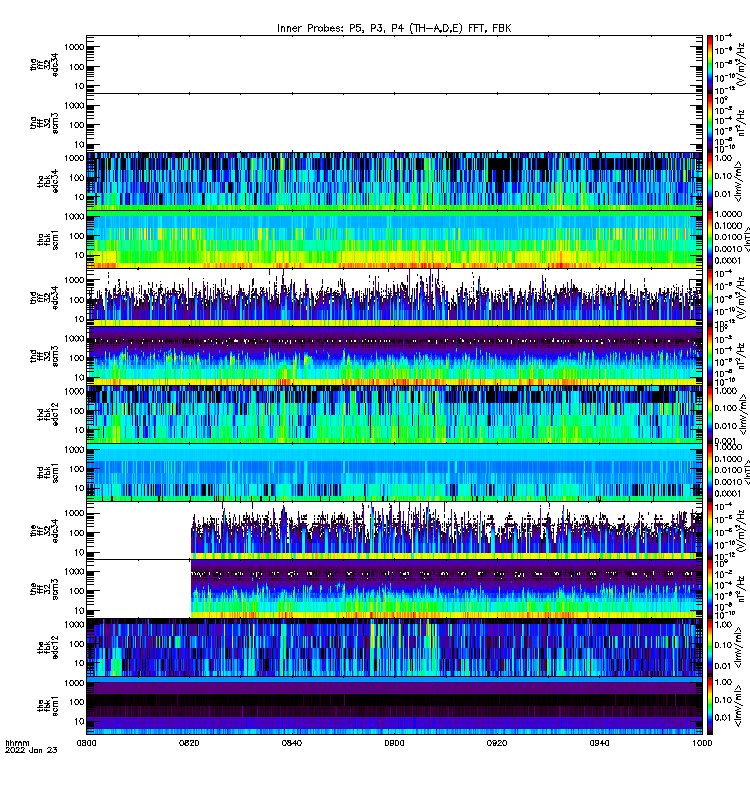Click the 1000 time axis label
750x800 pixels.
(702, 743)
